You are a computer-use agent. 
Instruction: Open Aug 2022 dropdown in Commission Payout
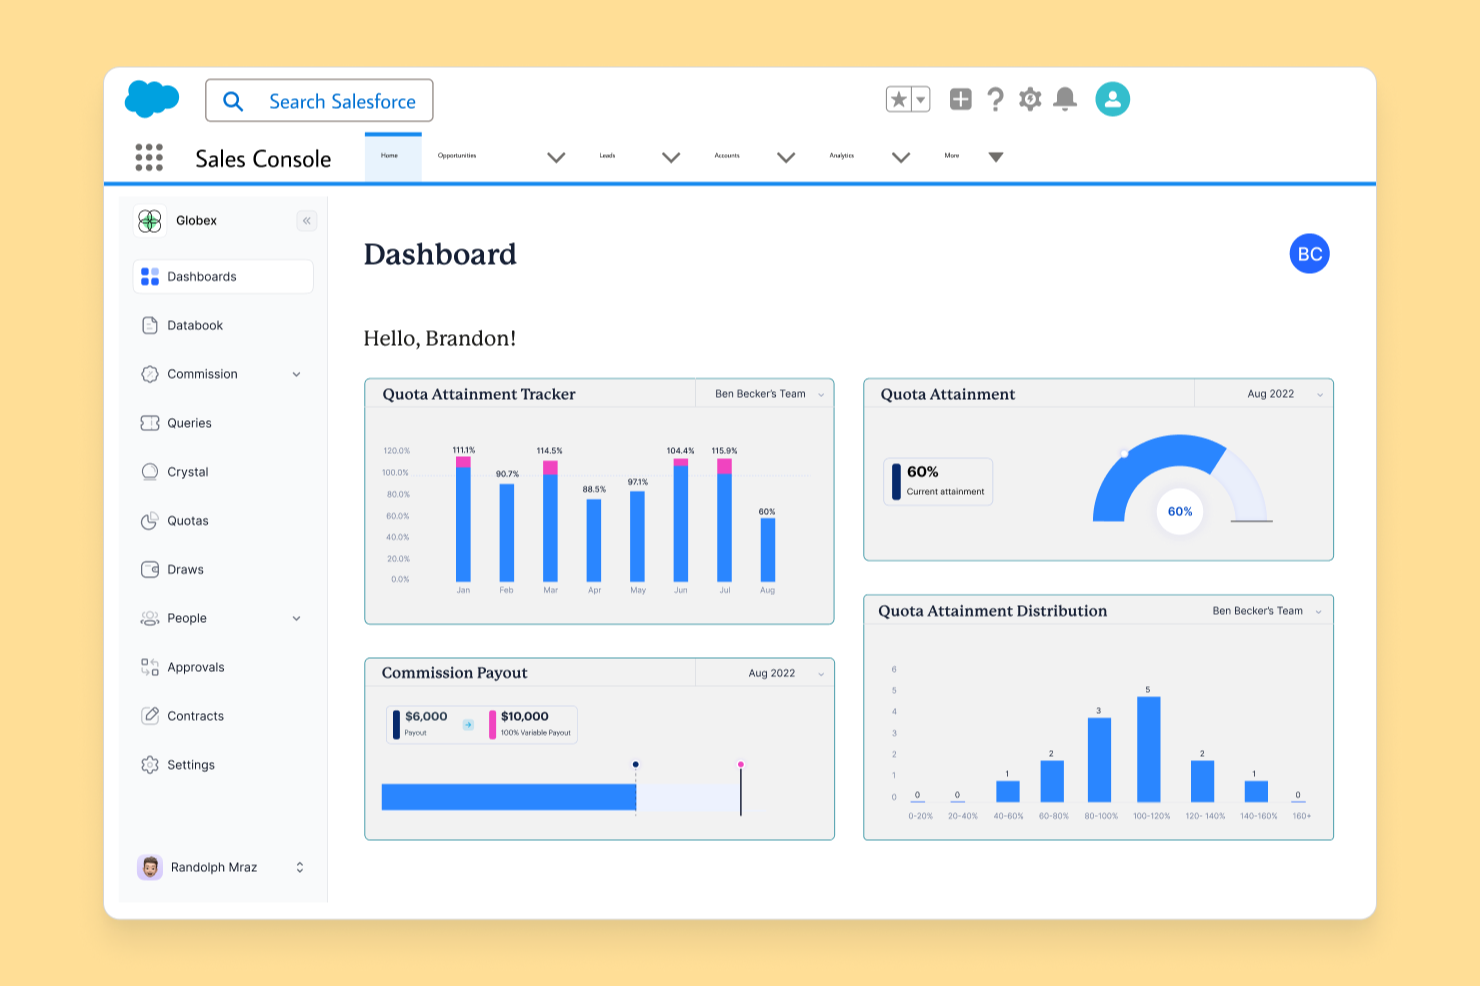pyautogui.click(x=784, y=673)
